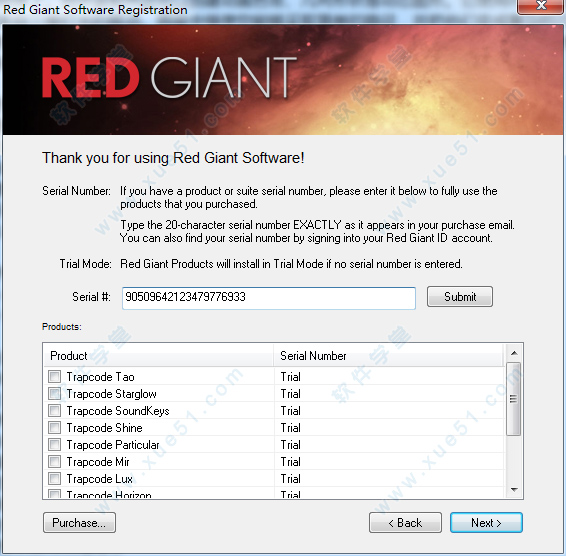Proceed with the Next button
The height and width of the screenshot is (556, 566).
486,522
